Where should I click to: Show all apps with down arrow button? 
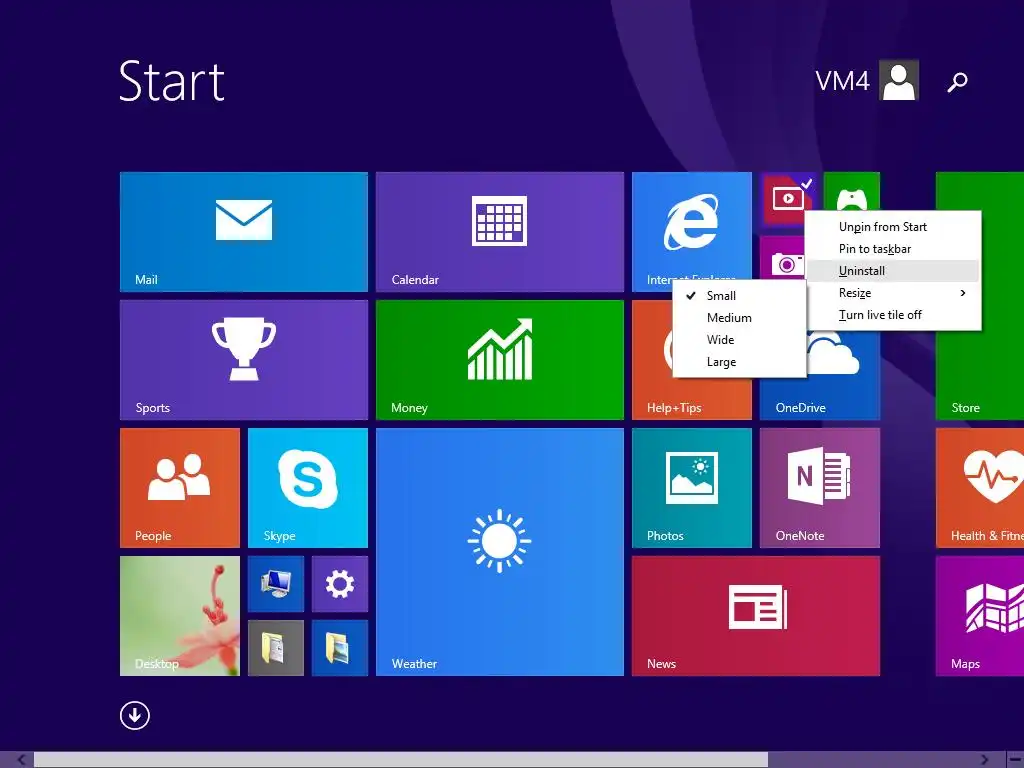135,716
